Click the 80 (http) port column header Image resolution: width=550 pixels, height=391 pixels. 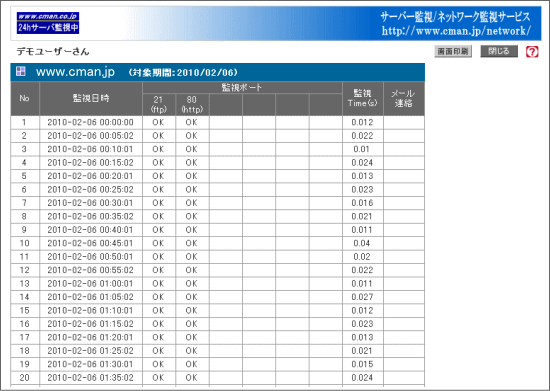192,105
